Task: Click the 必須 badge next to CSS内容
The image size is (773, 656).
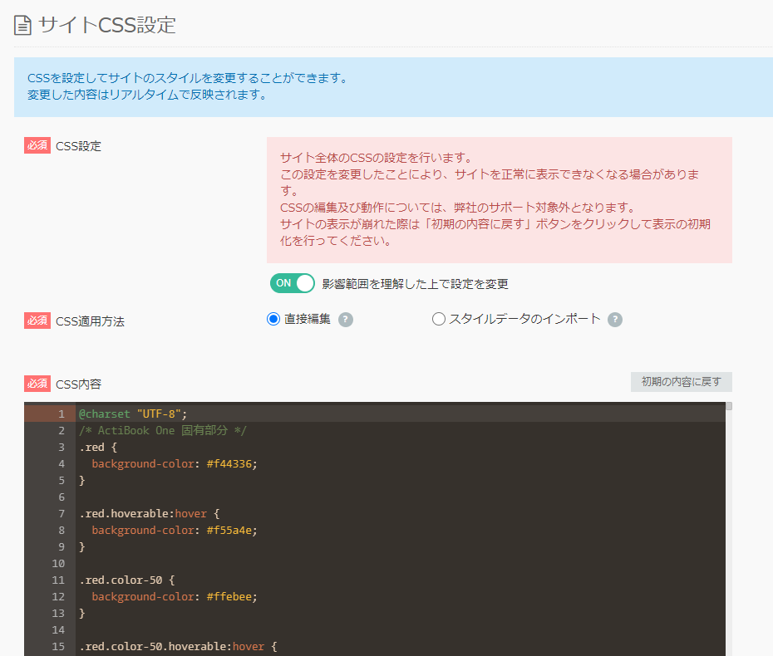Action: tap(37, 383)
